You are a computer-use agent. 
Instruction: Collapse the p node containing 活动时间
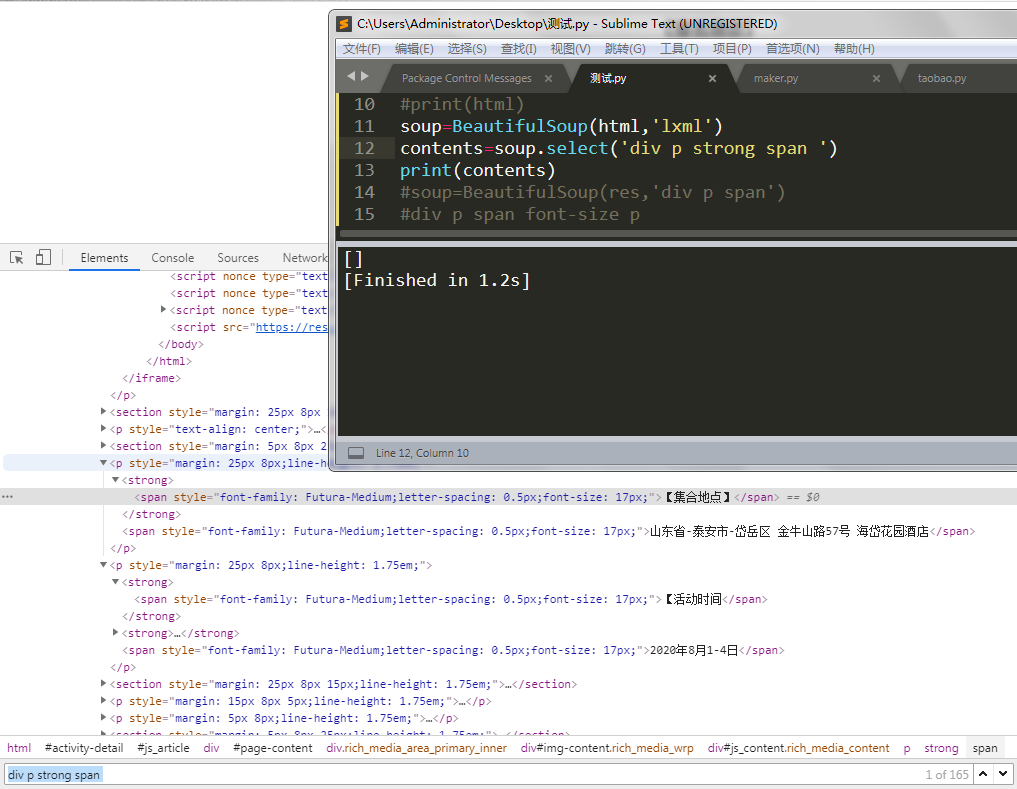[104, 564]
